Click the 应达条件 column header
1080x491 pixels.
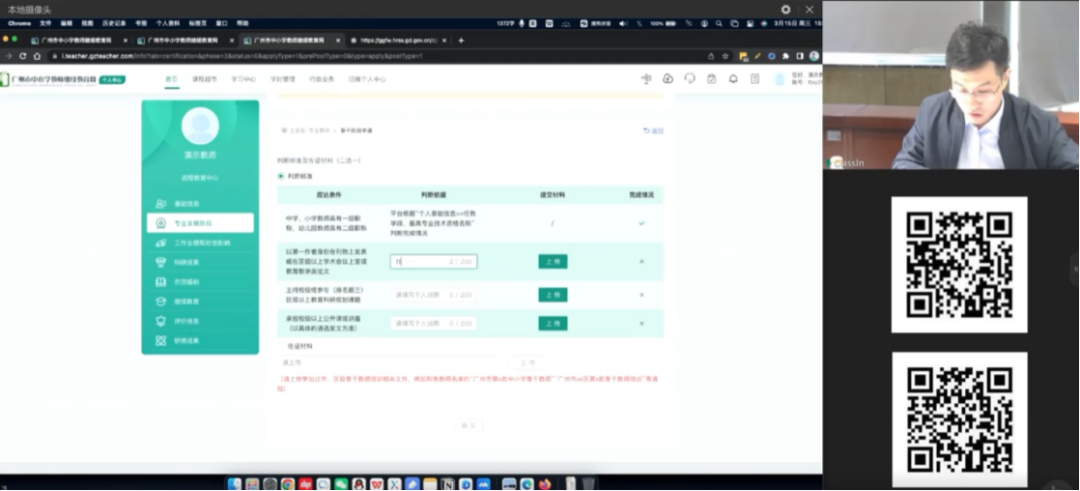[329, 195]
